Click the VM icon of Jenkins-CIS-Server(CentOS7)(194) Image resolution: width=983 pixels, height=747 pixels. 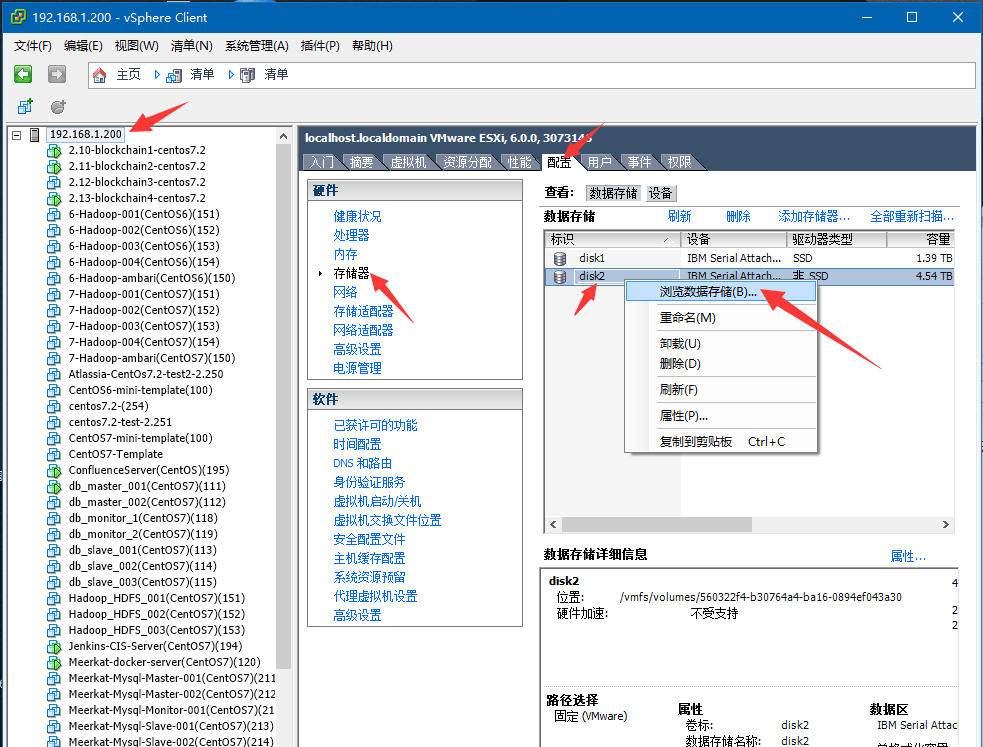55,646
